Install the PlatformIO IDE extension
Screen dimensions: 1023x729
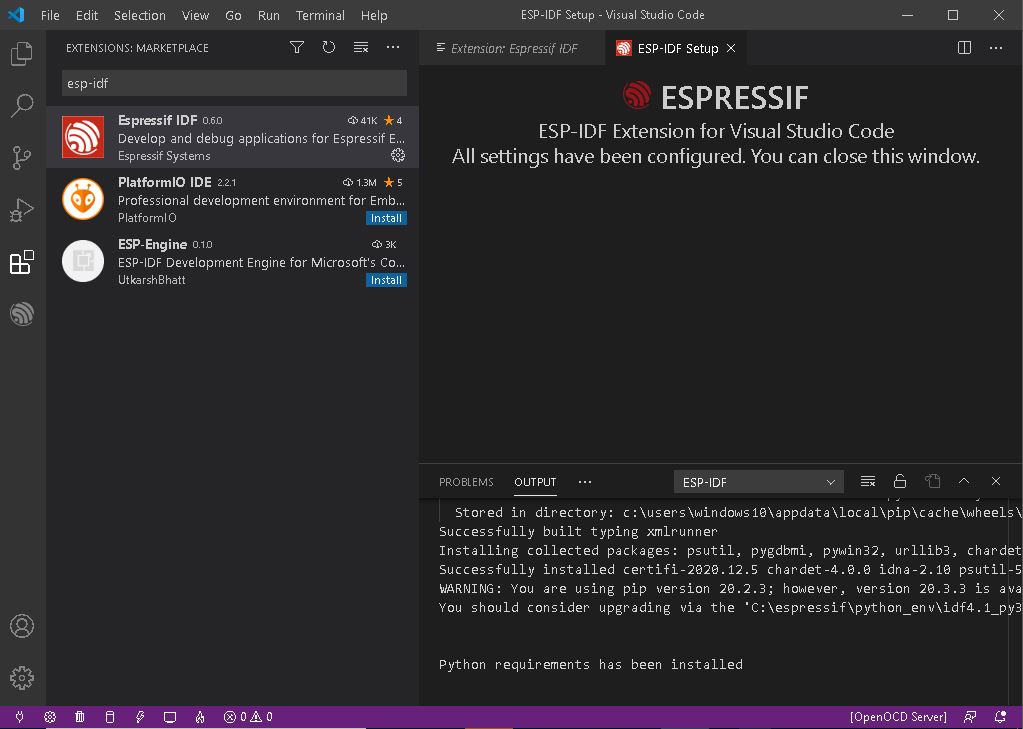(x=386, y=218)
